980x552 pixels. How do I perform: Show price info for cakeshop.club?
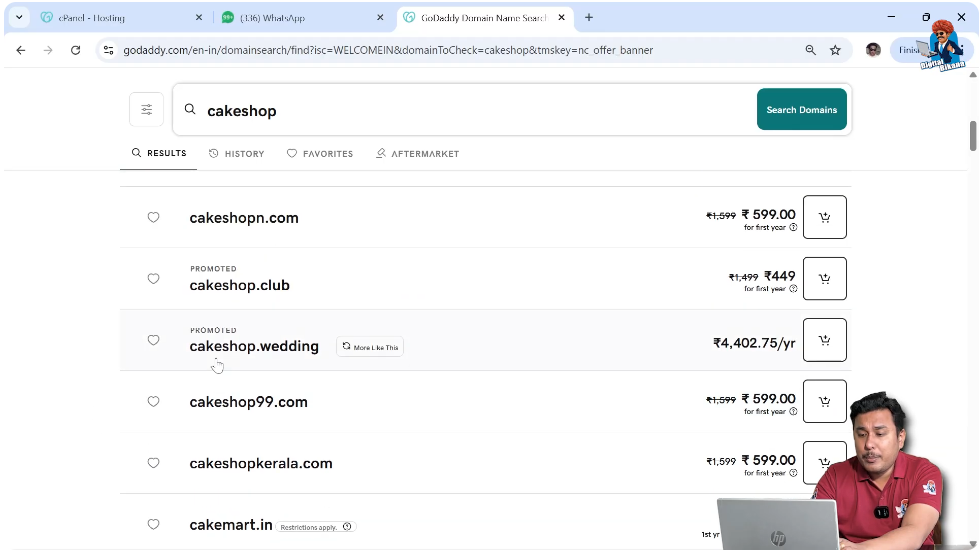click(x=793, y=289)
